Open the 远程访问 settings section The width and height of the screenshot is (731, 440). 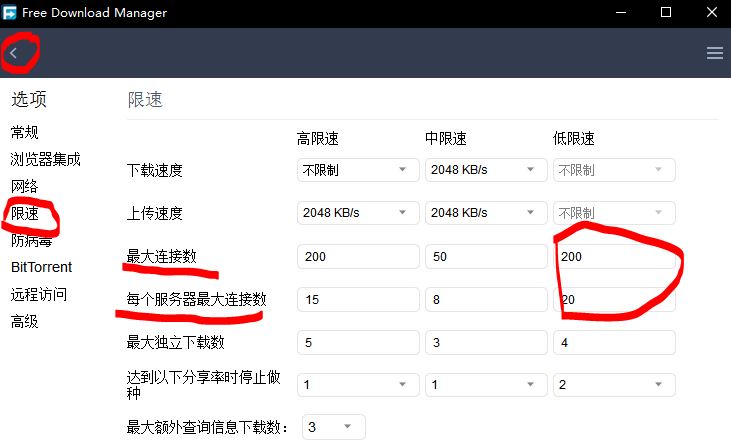point(39,294)
